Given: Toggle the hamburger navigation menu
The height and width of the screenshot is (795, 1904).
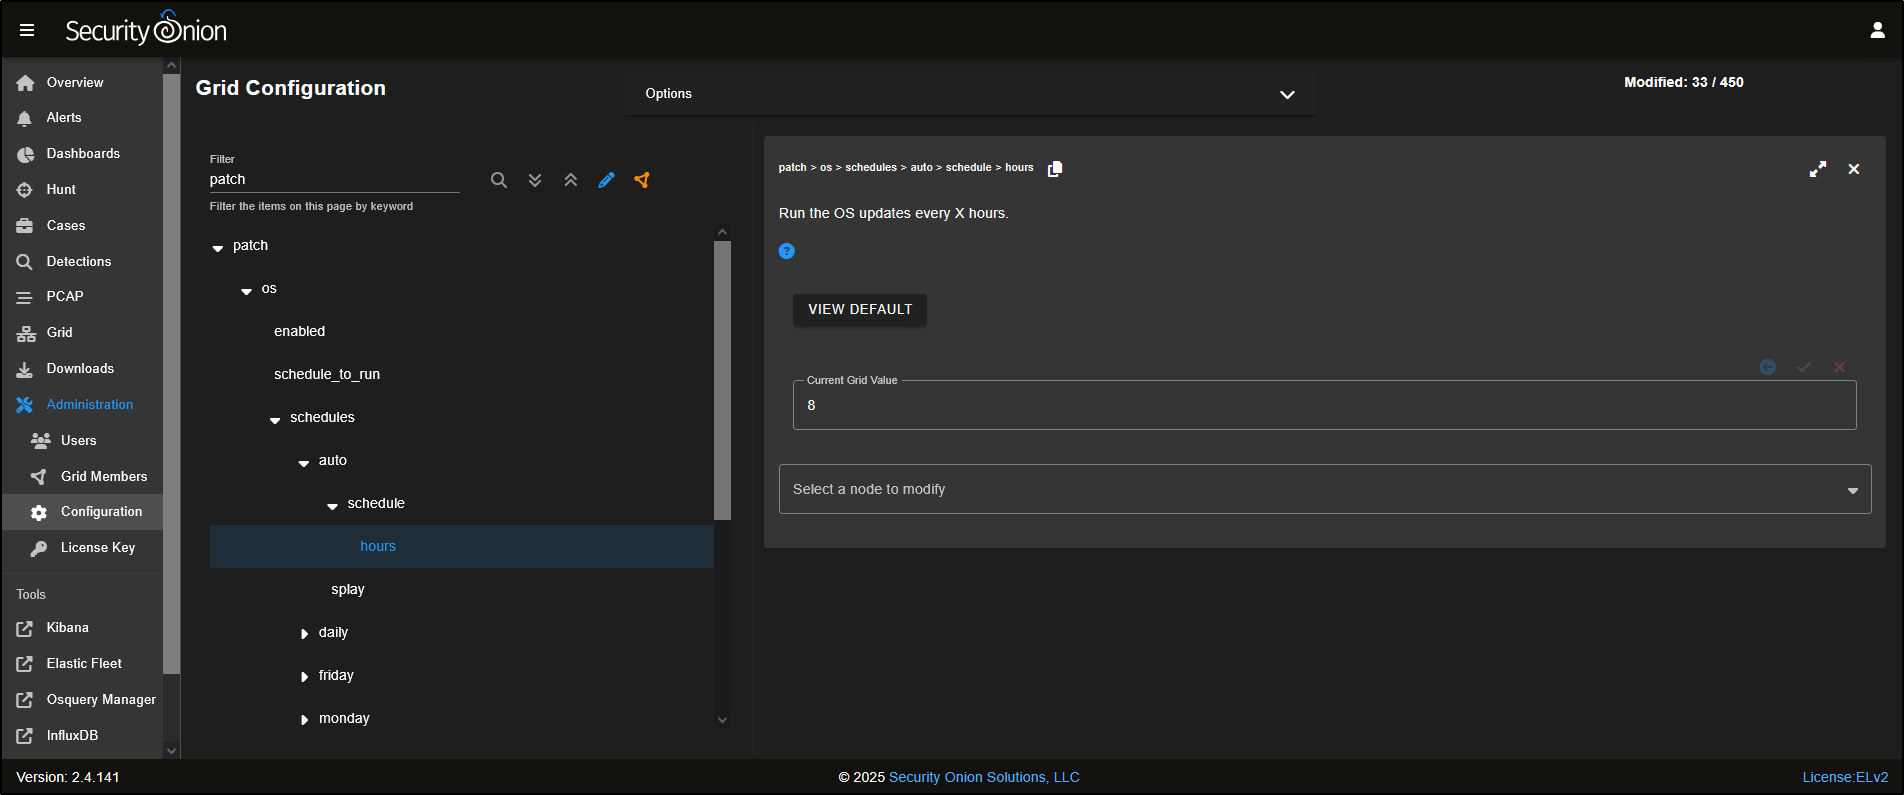Looking at the screenshot, I should [x=27, y=30].
